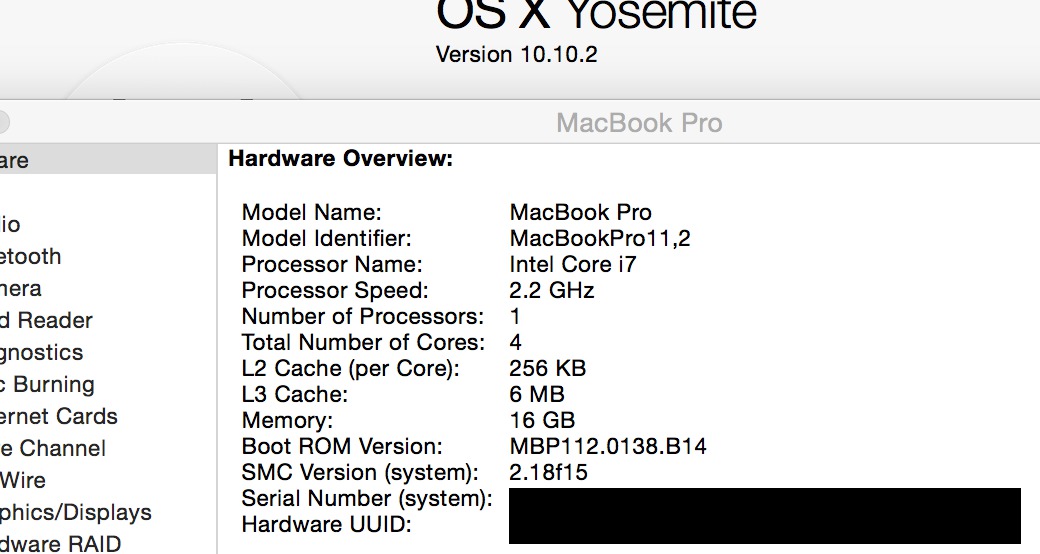Click the Boot ROM version MBP112.0138.B14

point(608,446)
